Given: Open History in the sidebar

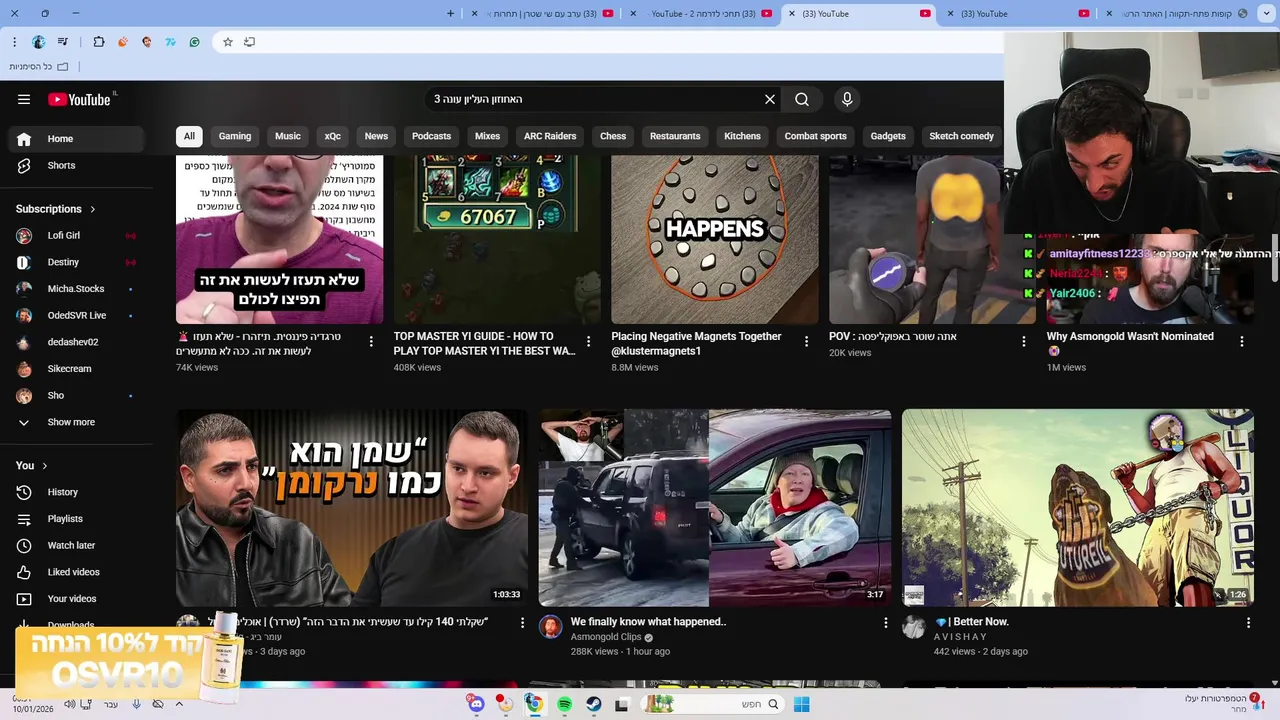Looking at the screenshot, I should tap(77, 492).
